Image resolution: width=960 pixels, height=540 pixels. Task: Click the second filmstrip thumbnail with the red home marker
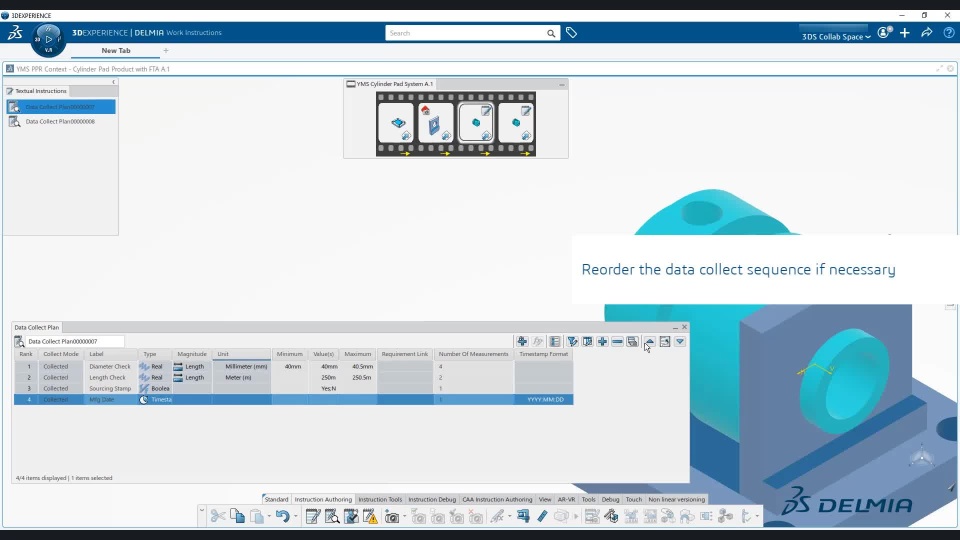pos(435,123)
